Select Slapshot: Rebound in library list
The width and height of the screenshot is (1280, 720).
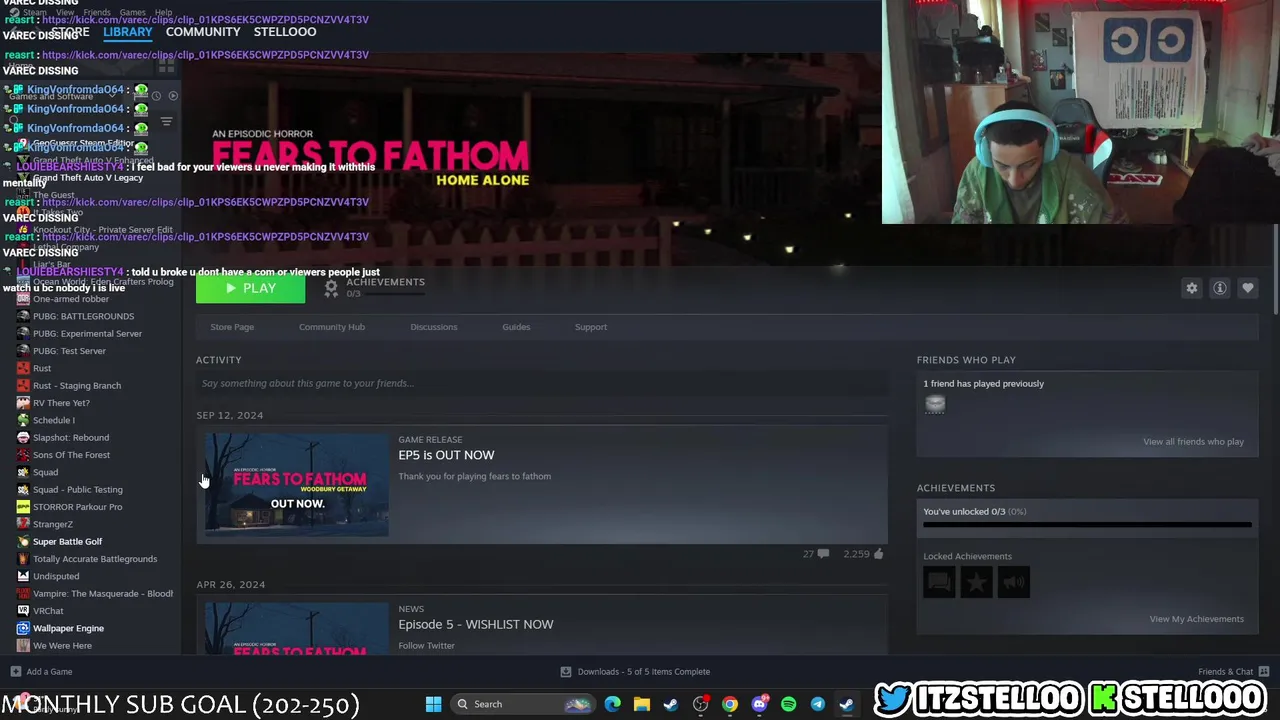71,437
